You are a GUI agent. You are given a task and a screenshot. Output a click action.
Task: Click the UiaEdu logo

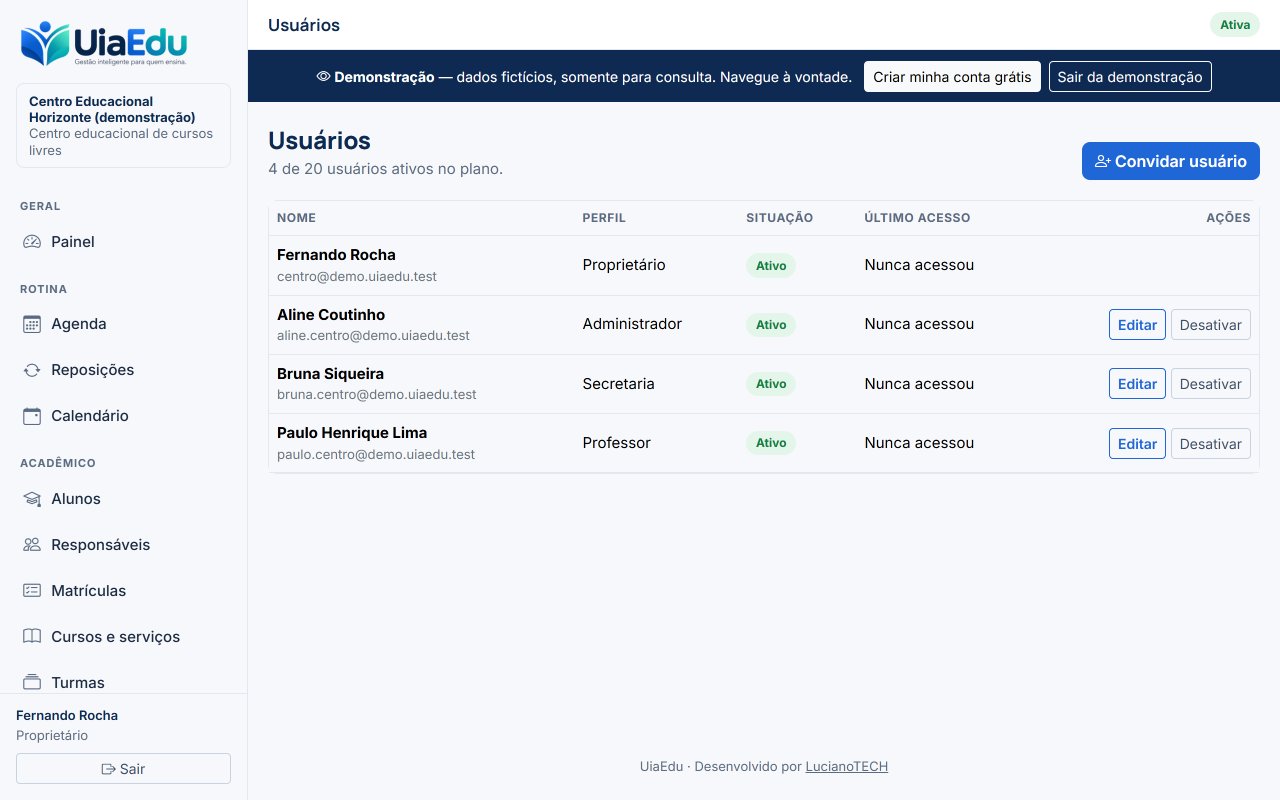pos(103,44)
